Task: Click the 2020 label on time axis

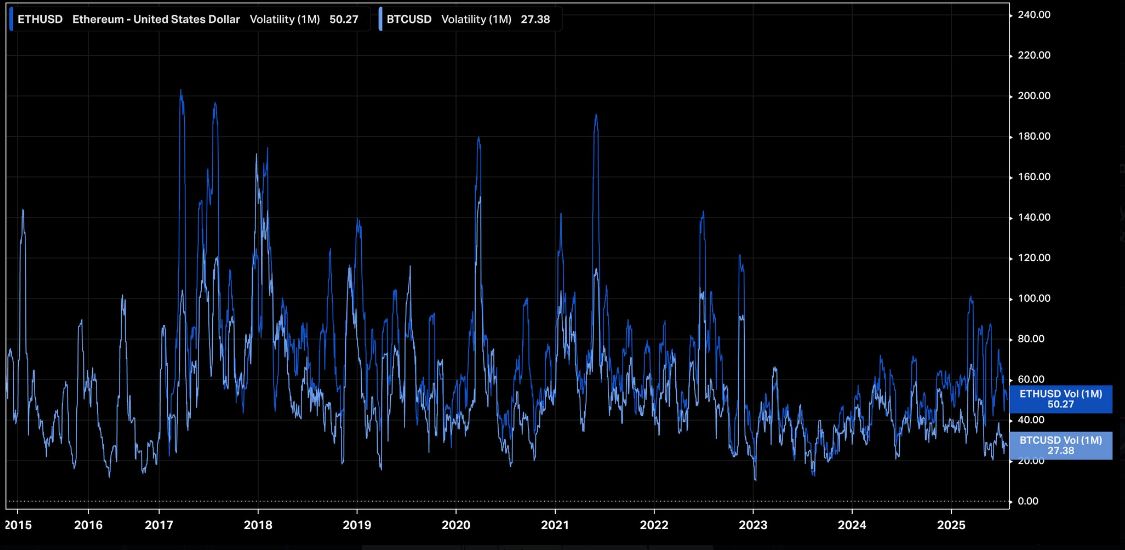Action: pyautogui.click(x=456, y=525)
